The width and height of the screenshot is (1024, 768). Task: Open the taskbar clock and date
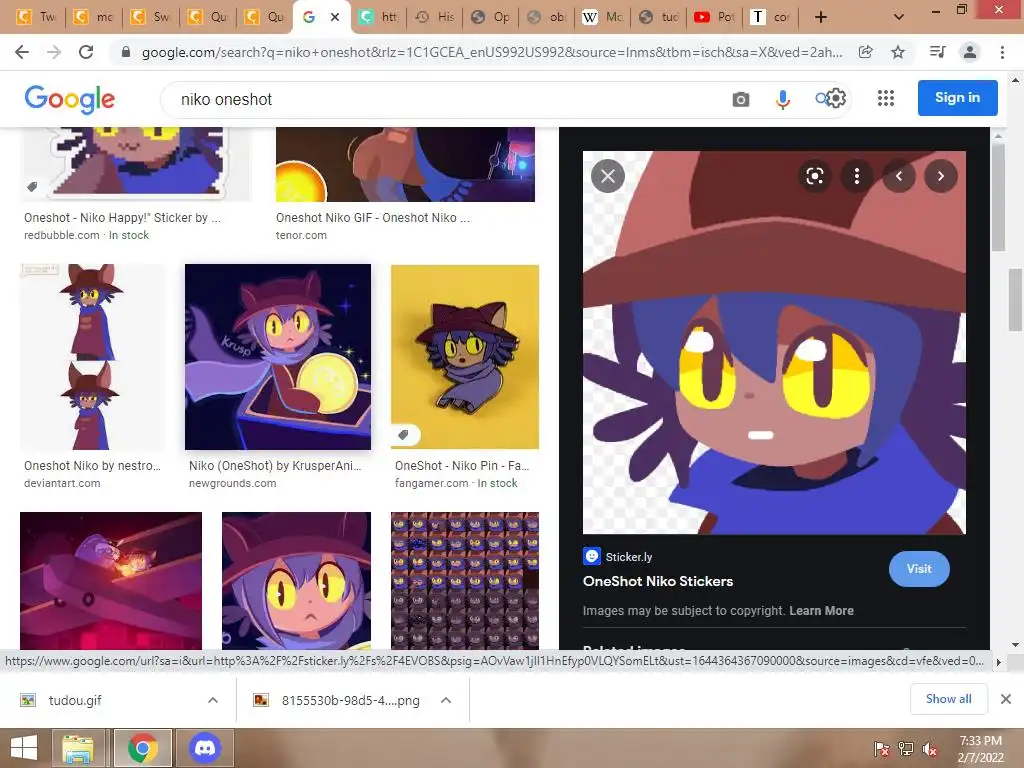(x=980, y=749)
